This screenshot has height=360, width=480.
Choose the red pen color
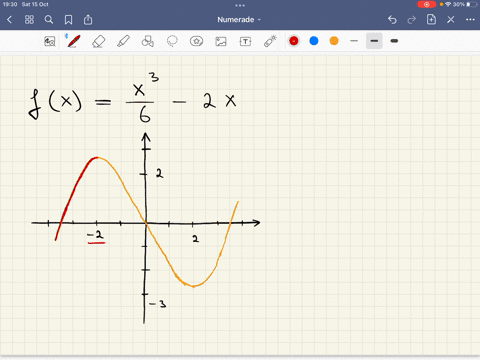[294, 41]
